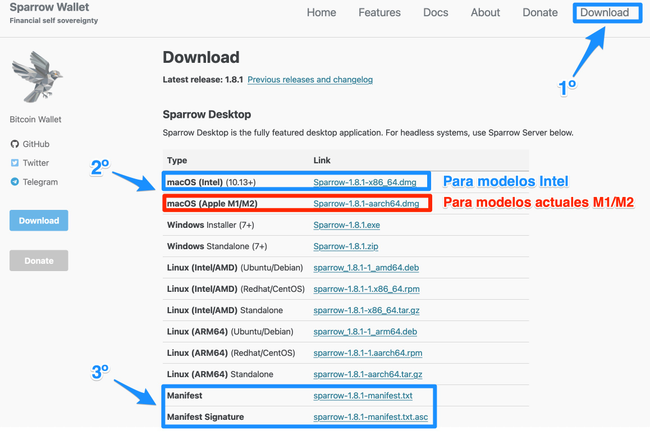Click the Telegram icon in sidebar
The height and width of the screenshot is (440, 650).
pyautogui.click(x=15, y=182)
